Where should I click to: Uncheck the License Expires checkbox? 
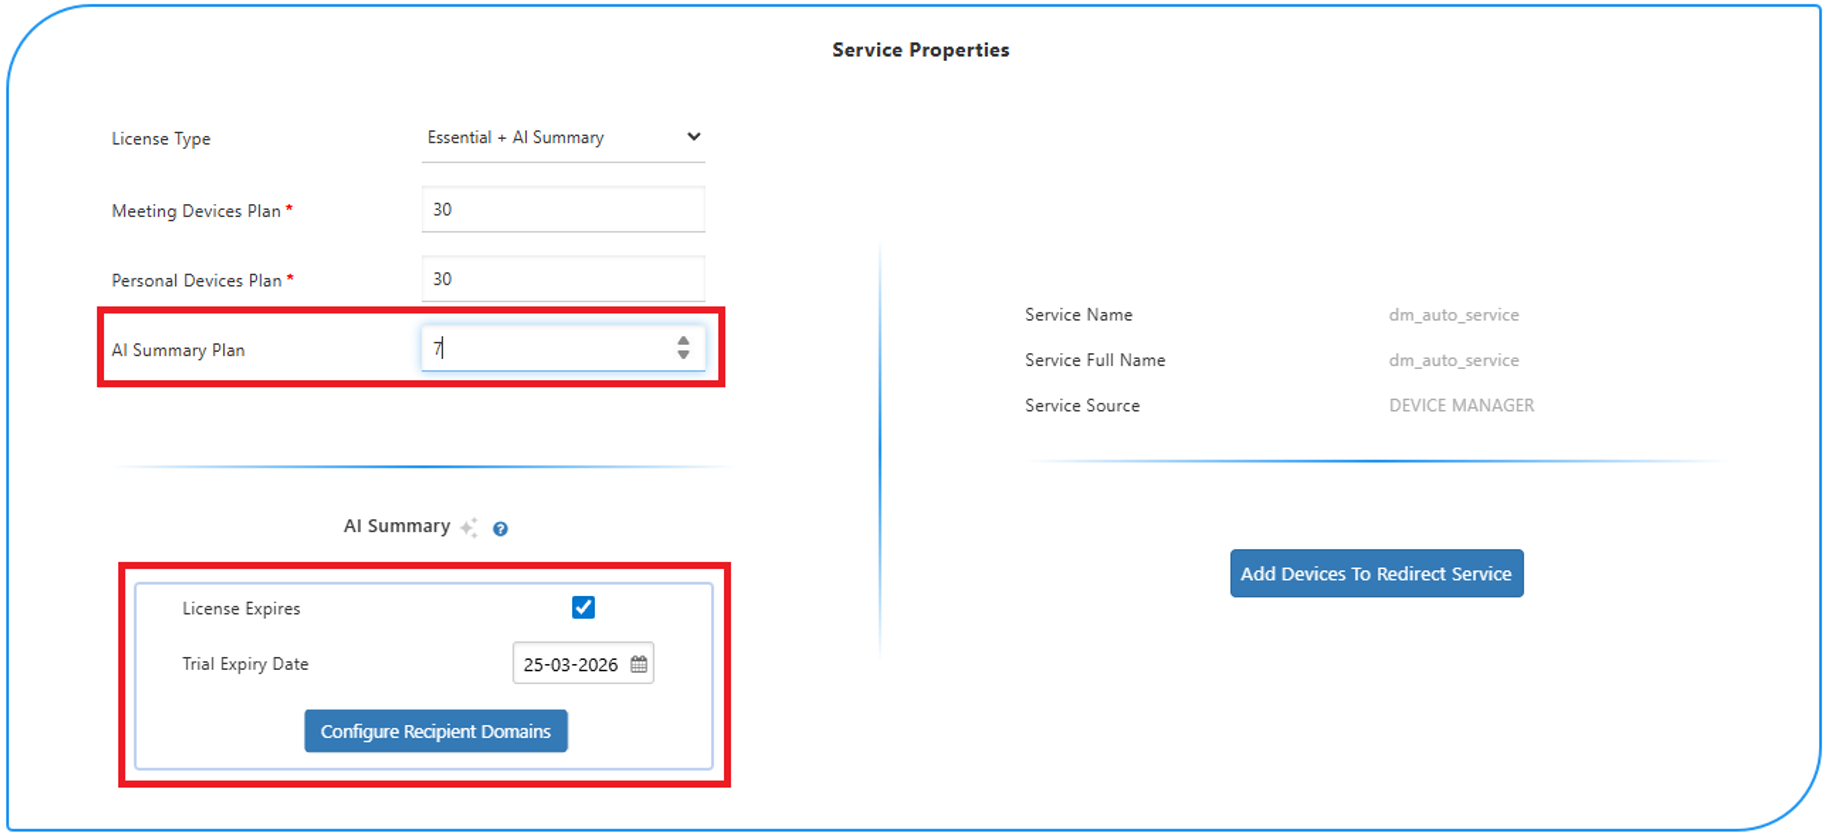583,607
